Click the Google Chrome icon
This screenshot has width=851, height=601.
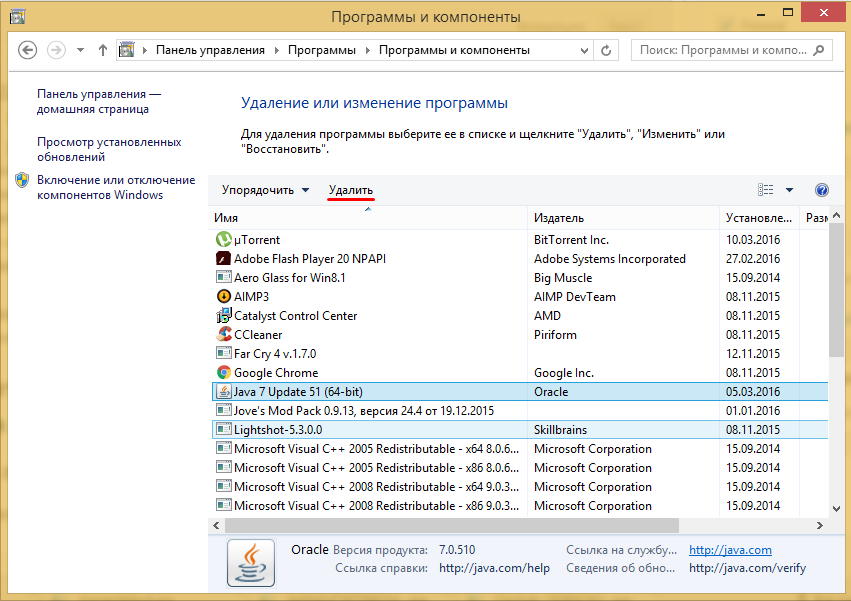224,373
